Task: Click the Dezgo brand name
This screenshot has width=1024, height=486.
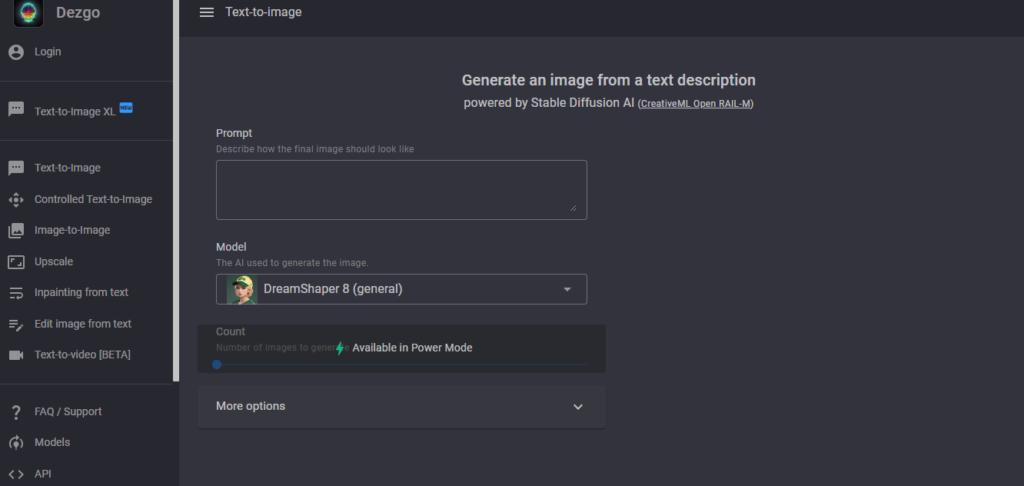Action: click(x=78, y=12)
